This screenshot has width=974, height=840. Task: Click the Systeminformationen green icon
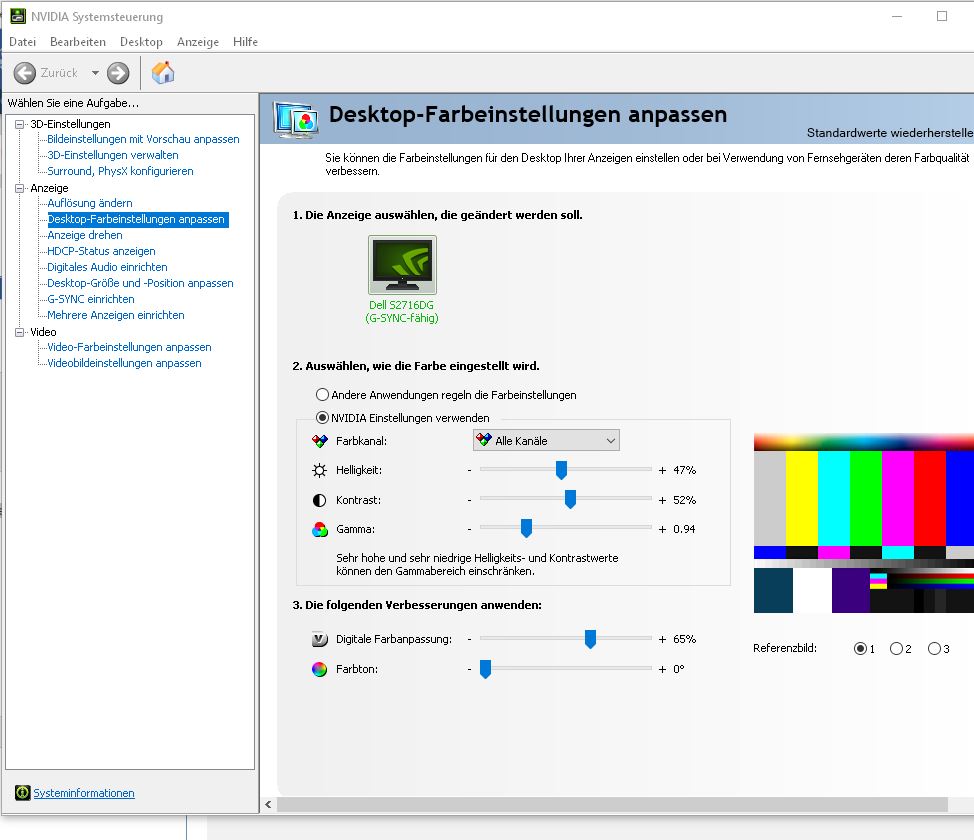(22, 792)
